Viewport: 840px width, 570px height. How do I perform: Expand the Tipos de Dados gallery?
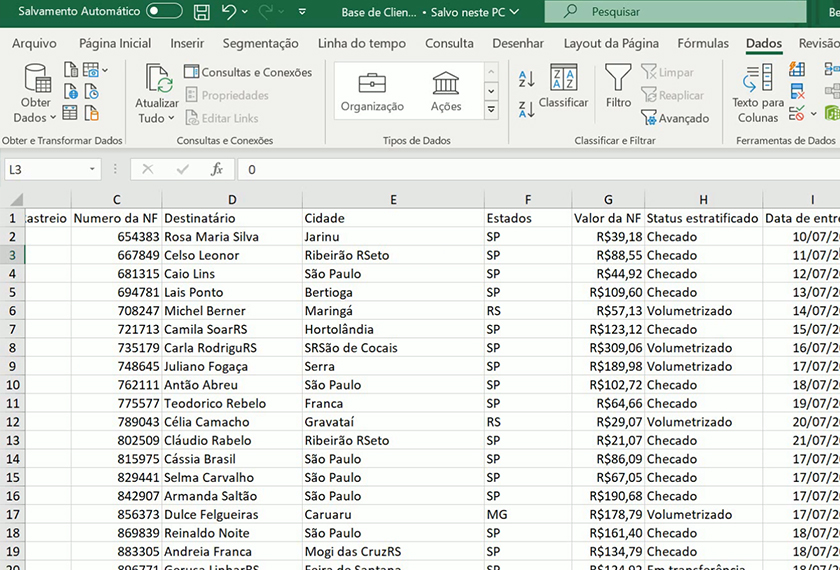coord(491,108)
